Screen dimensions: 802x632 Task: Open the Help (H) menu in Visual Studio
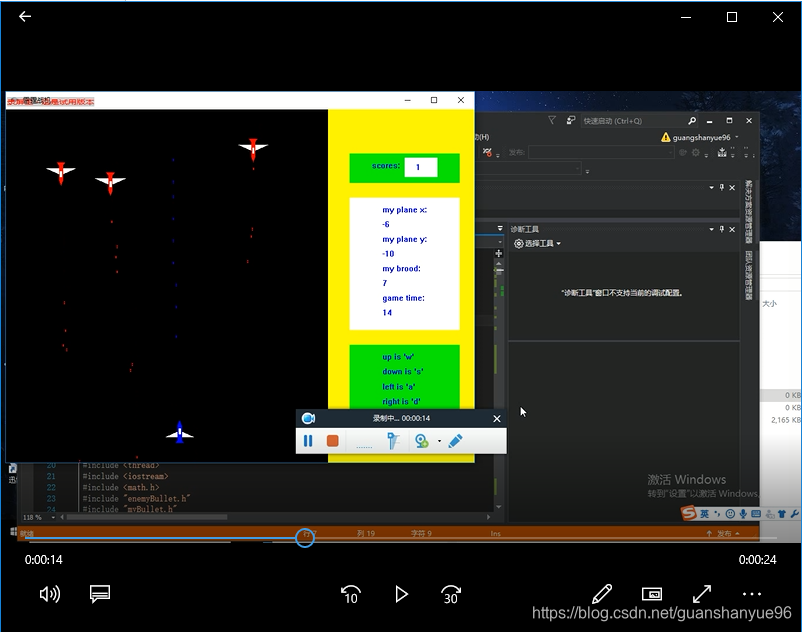pos(482,137)
